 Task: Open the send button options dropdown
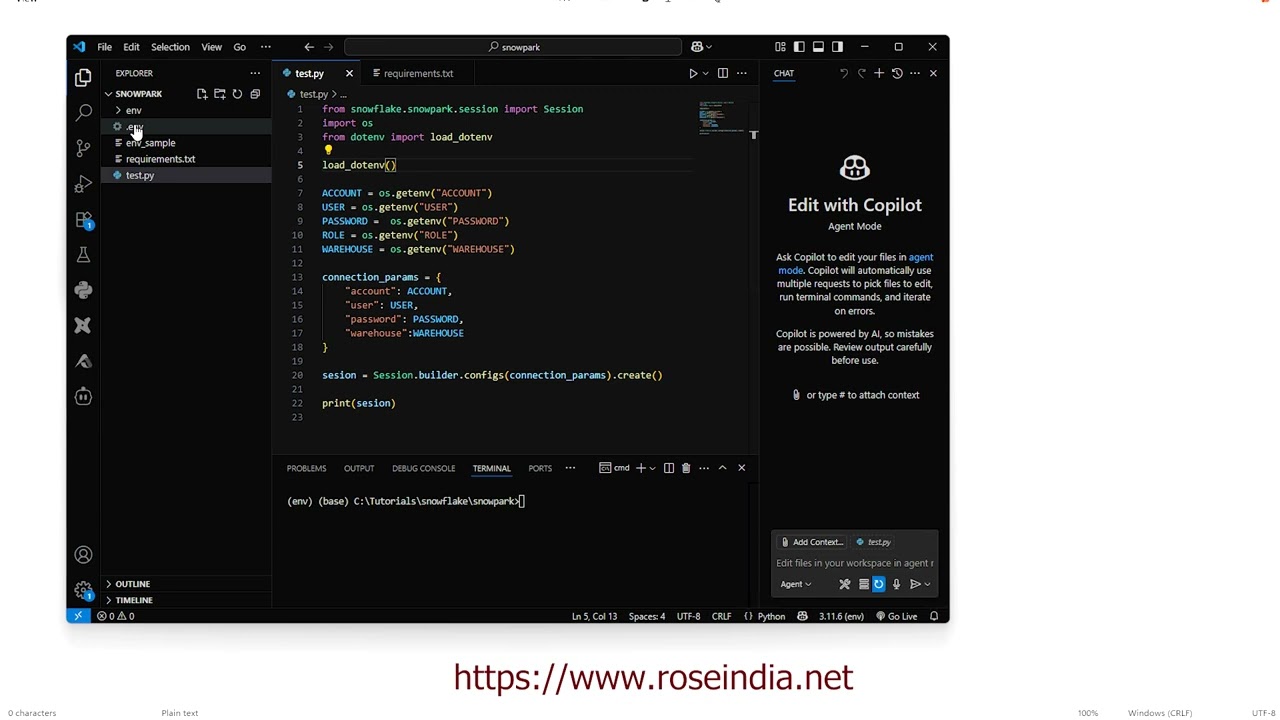[x=927, y=585]
